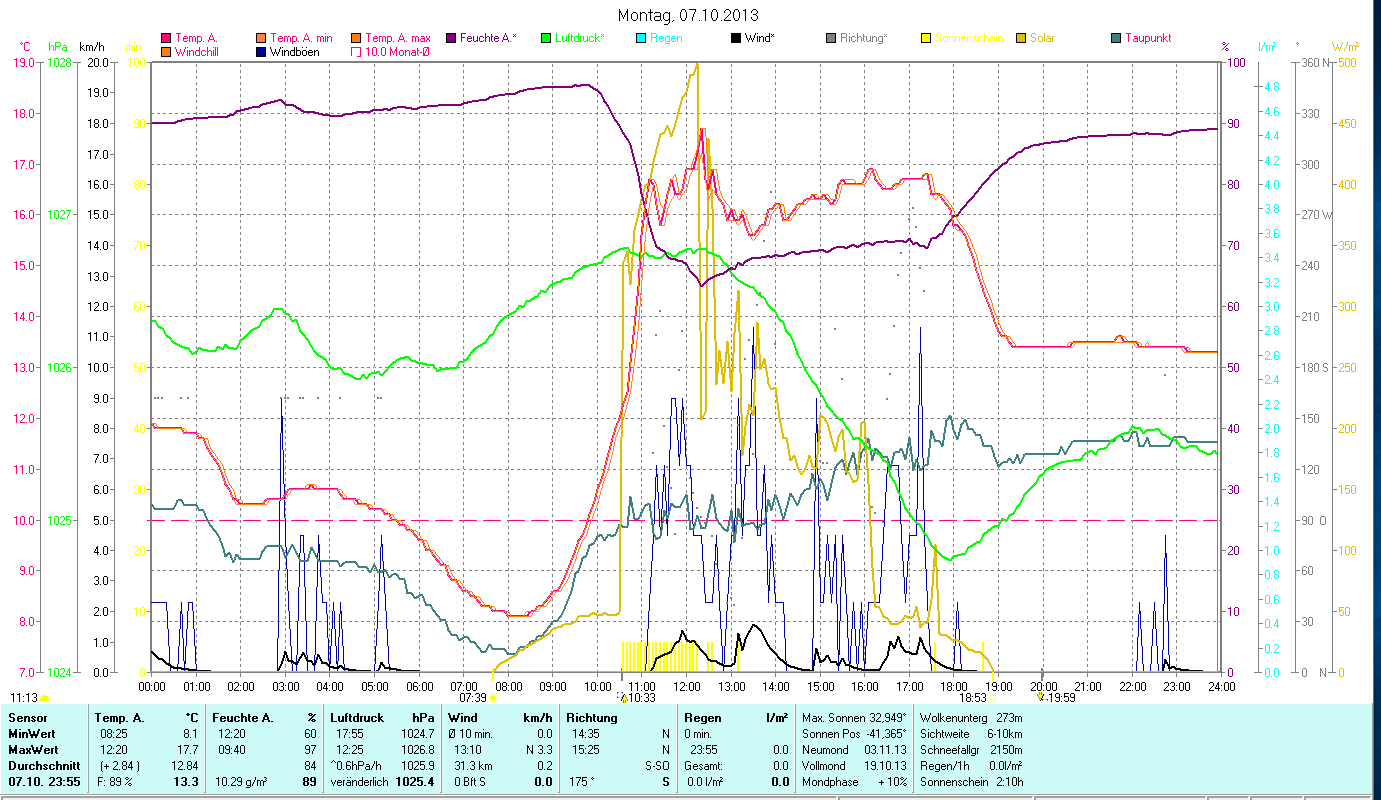Screen dimensions: 1381x800
Task: Click the min temperature value 8.1
Action: point(191,734)
